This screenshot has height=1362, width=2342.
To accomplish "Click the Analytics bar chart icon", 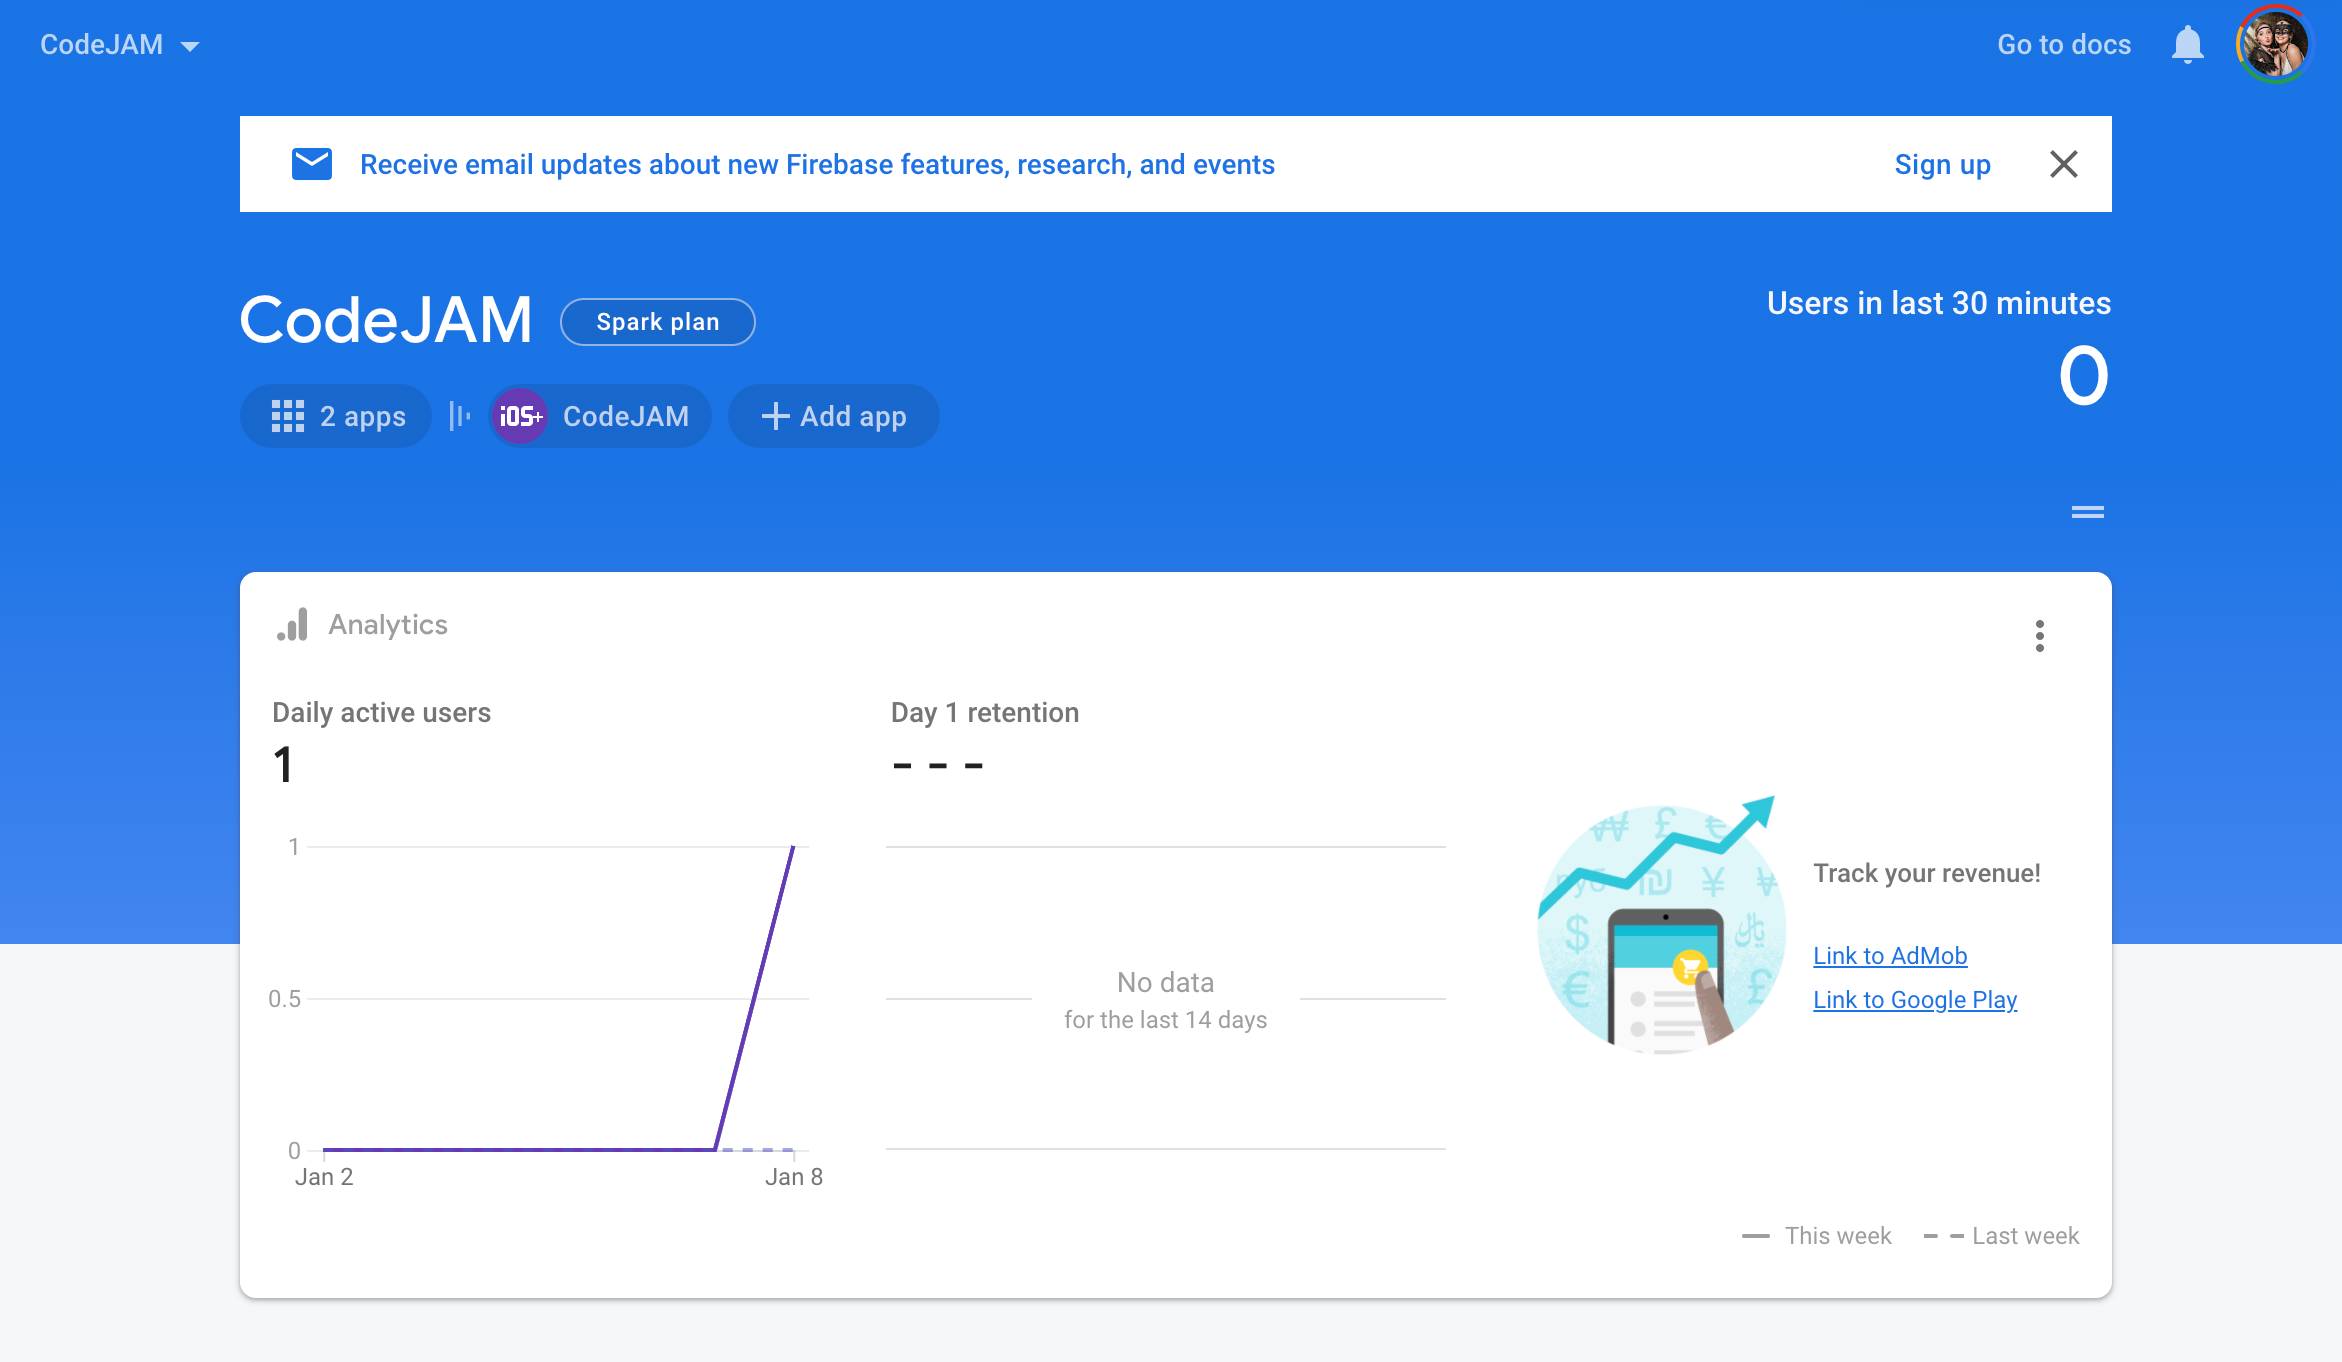I will click(x=292, y=625).
